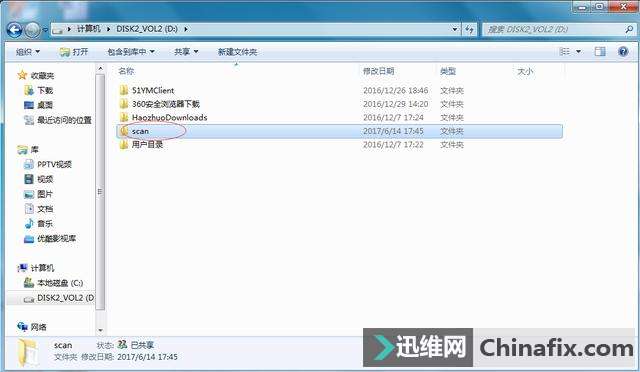The image size is (640, 372).
Task: Open 收藏夹 in the navigation pane
Action: pyautogui.click(x=42, y=76)
